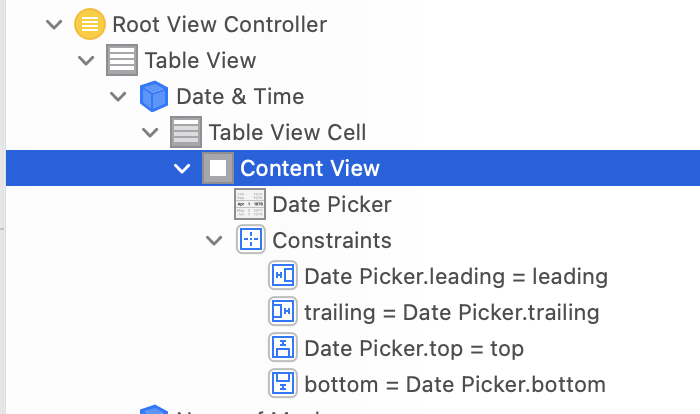Screen dimensions: 700x414
Task: Click the yellow Root View Controller icon
Action: click(x=90, y=24)
